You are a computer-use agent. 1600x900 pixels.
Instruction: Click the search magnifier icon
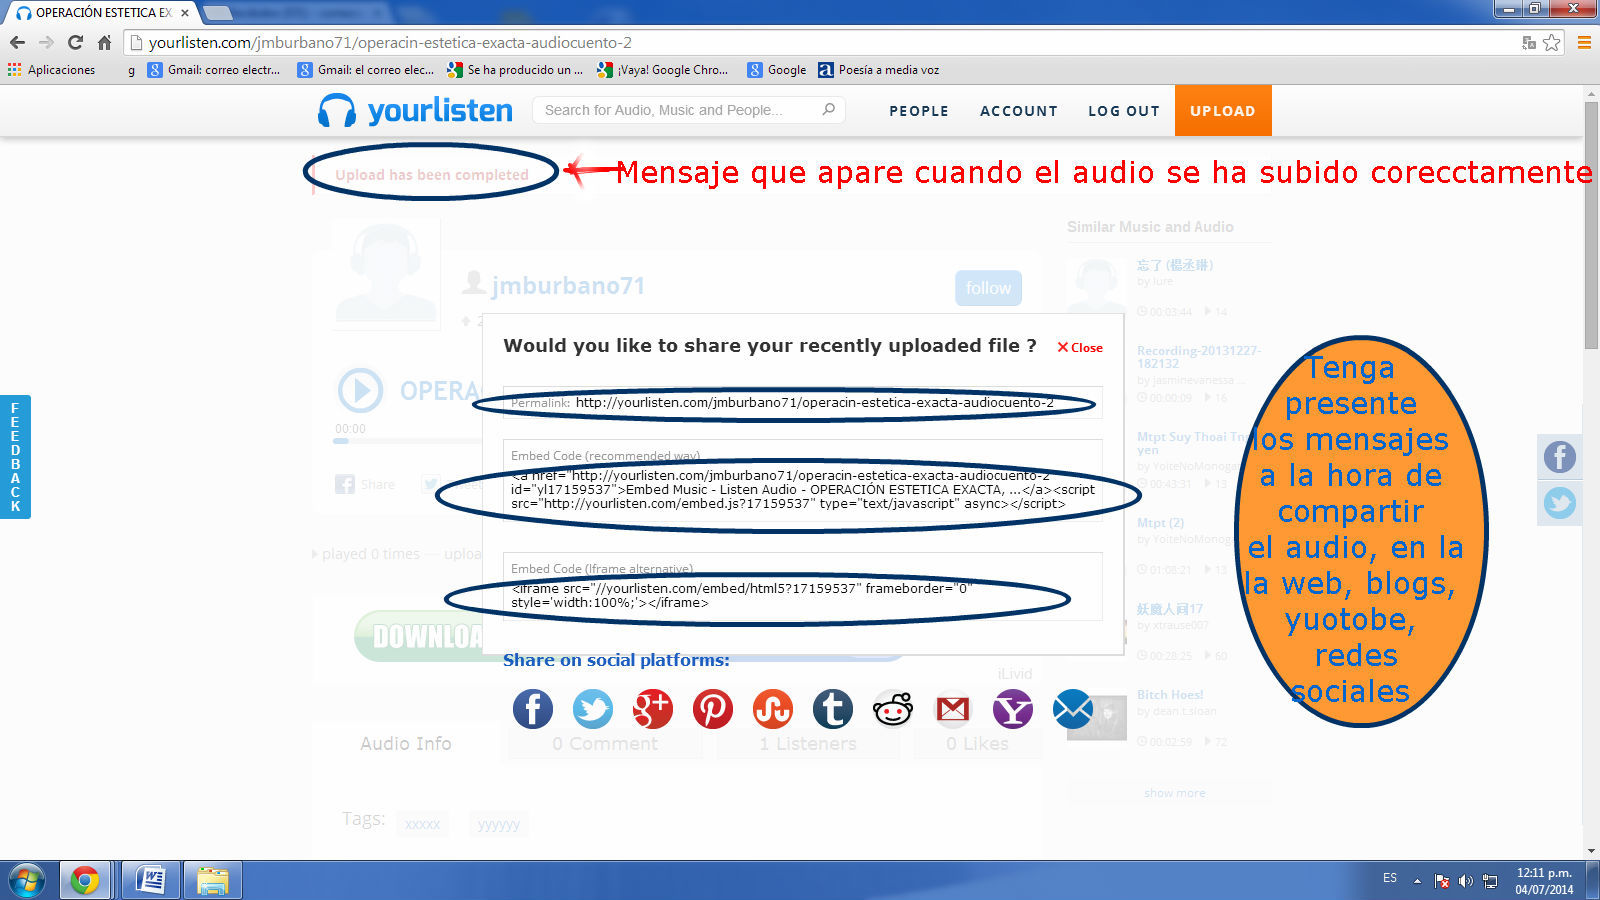829,110
